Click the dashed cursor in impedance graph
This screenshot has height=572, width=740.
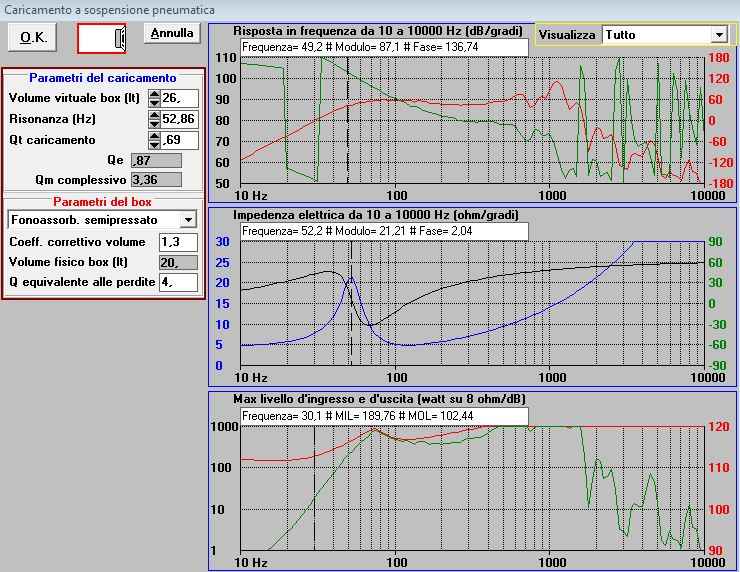pos(351,303)
